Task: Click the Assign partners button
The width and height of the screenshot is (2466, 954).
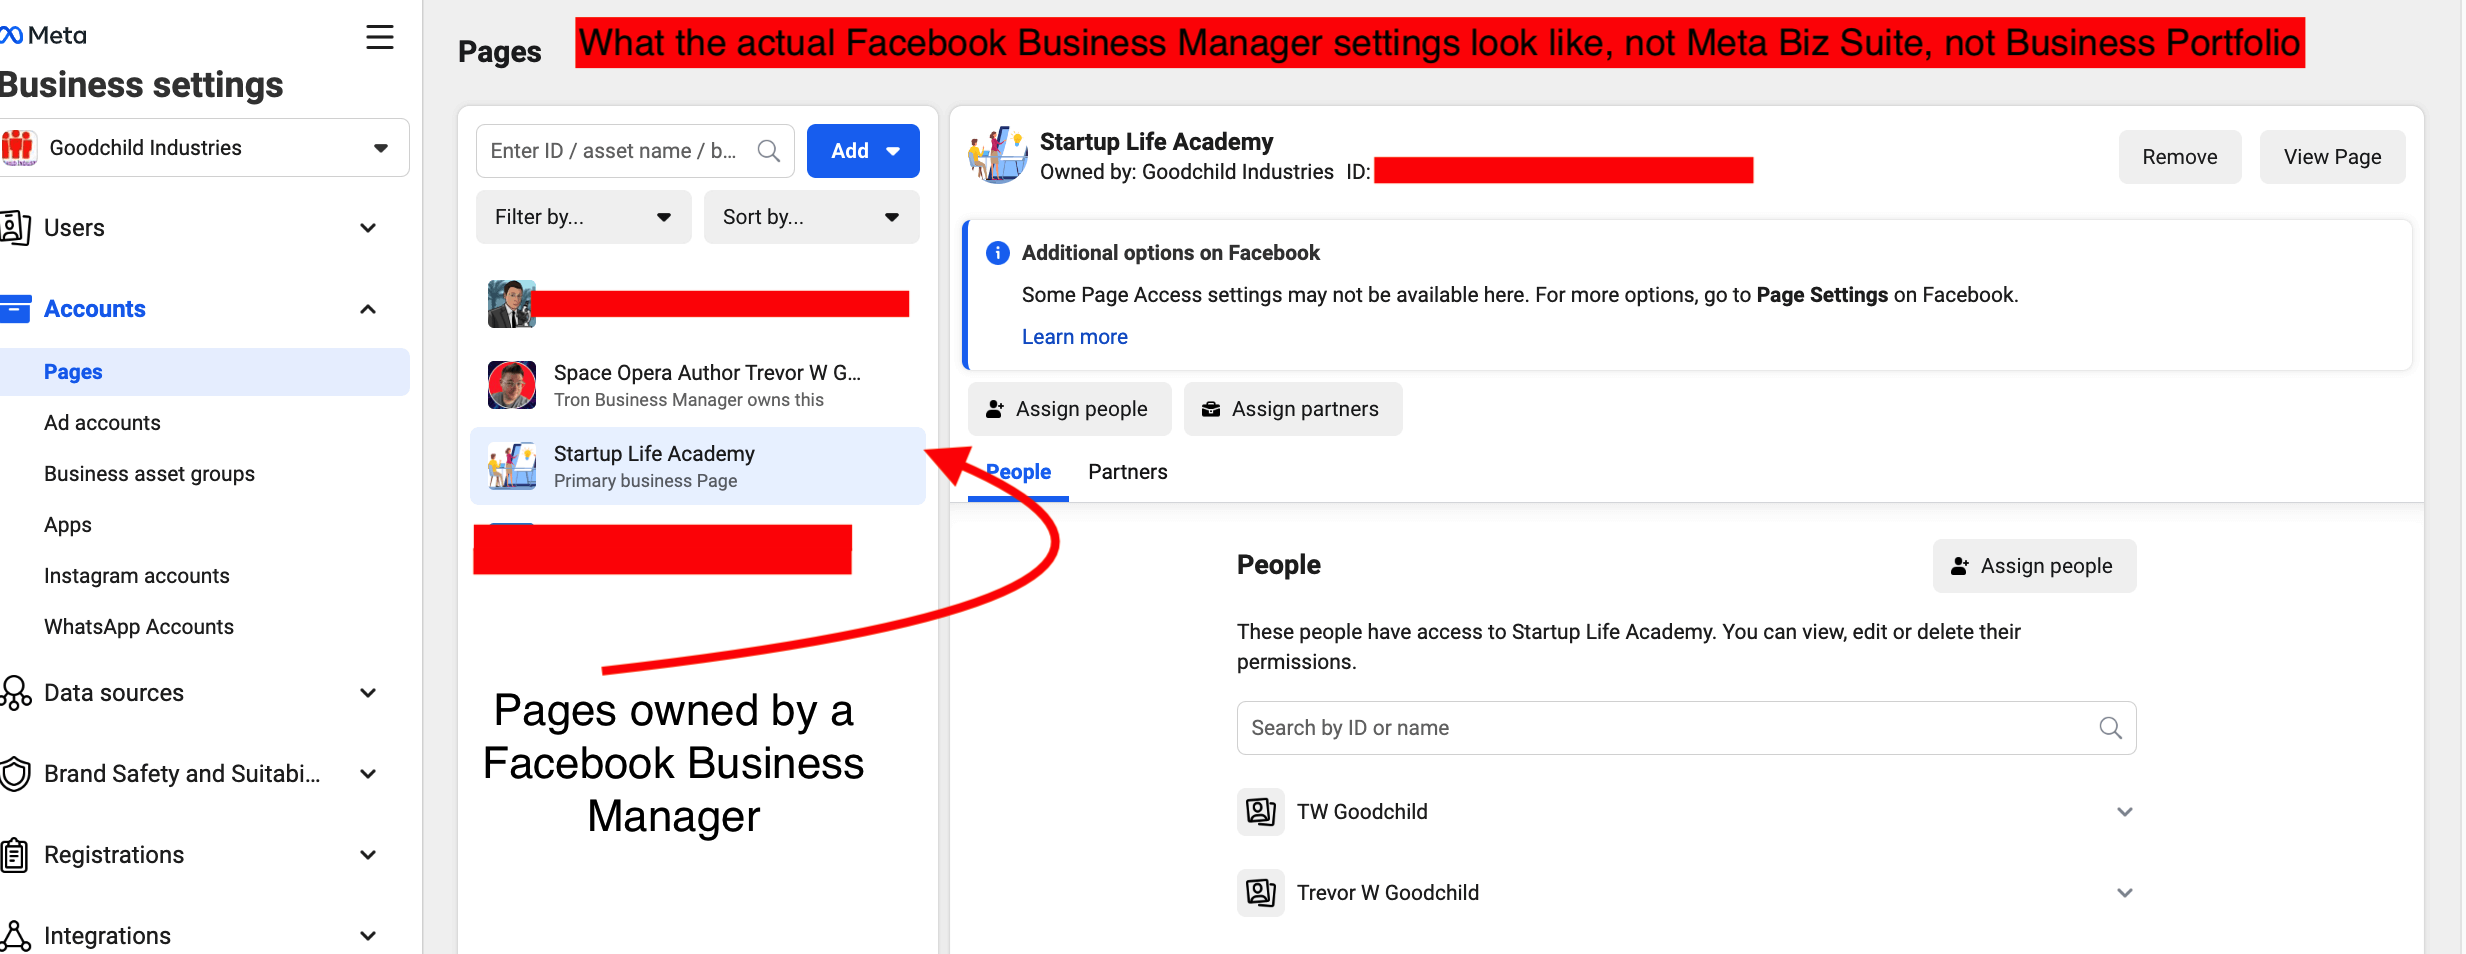Action: coord(1293,409)
